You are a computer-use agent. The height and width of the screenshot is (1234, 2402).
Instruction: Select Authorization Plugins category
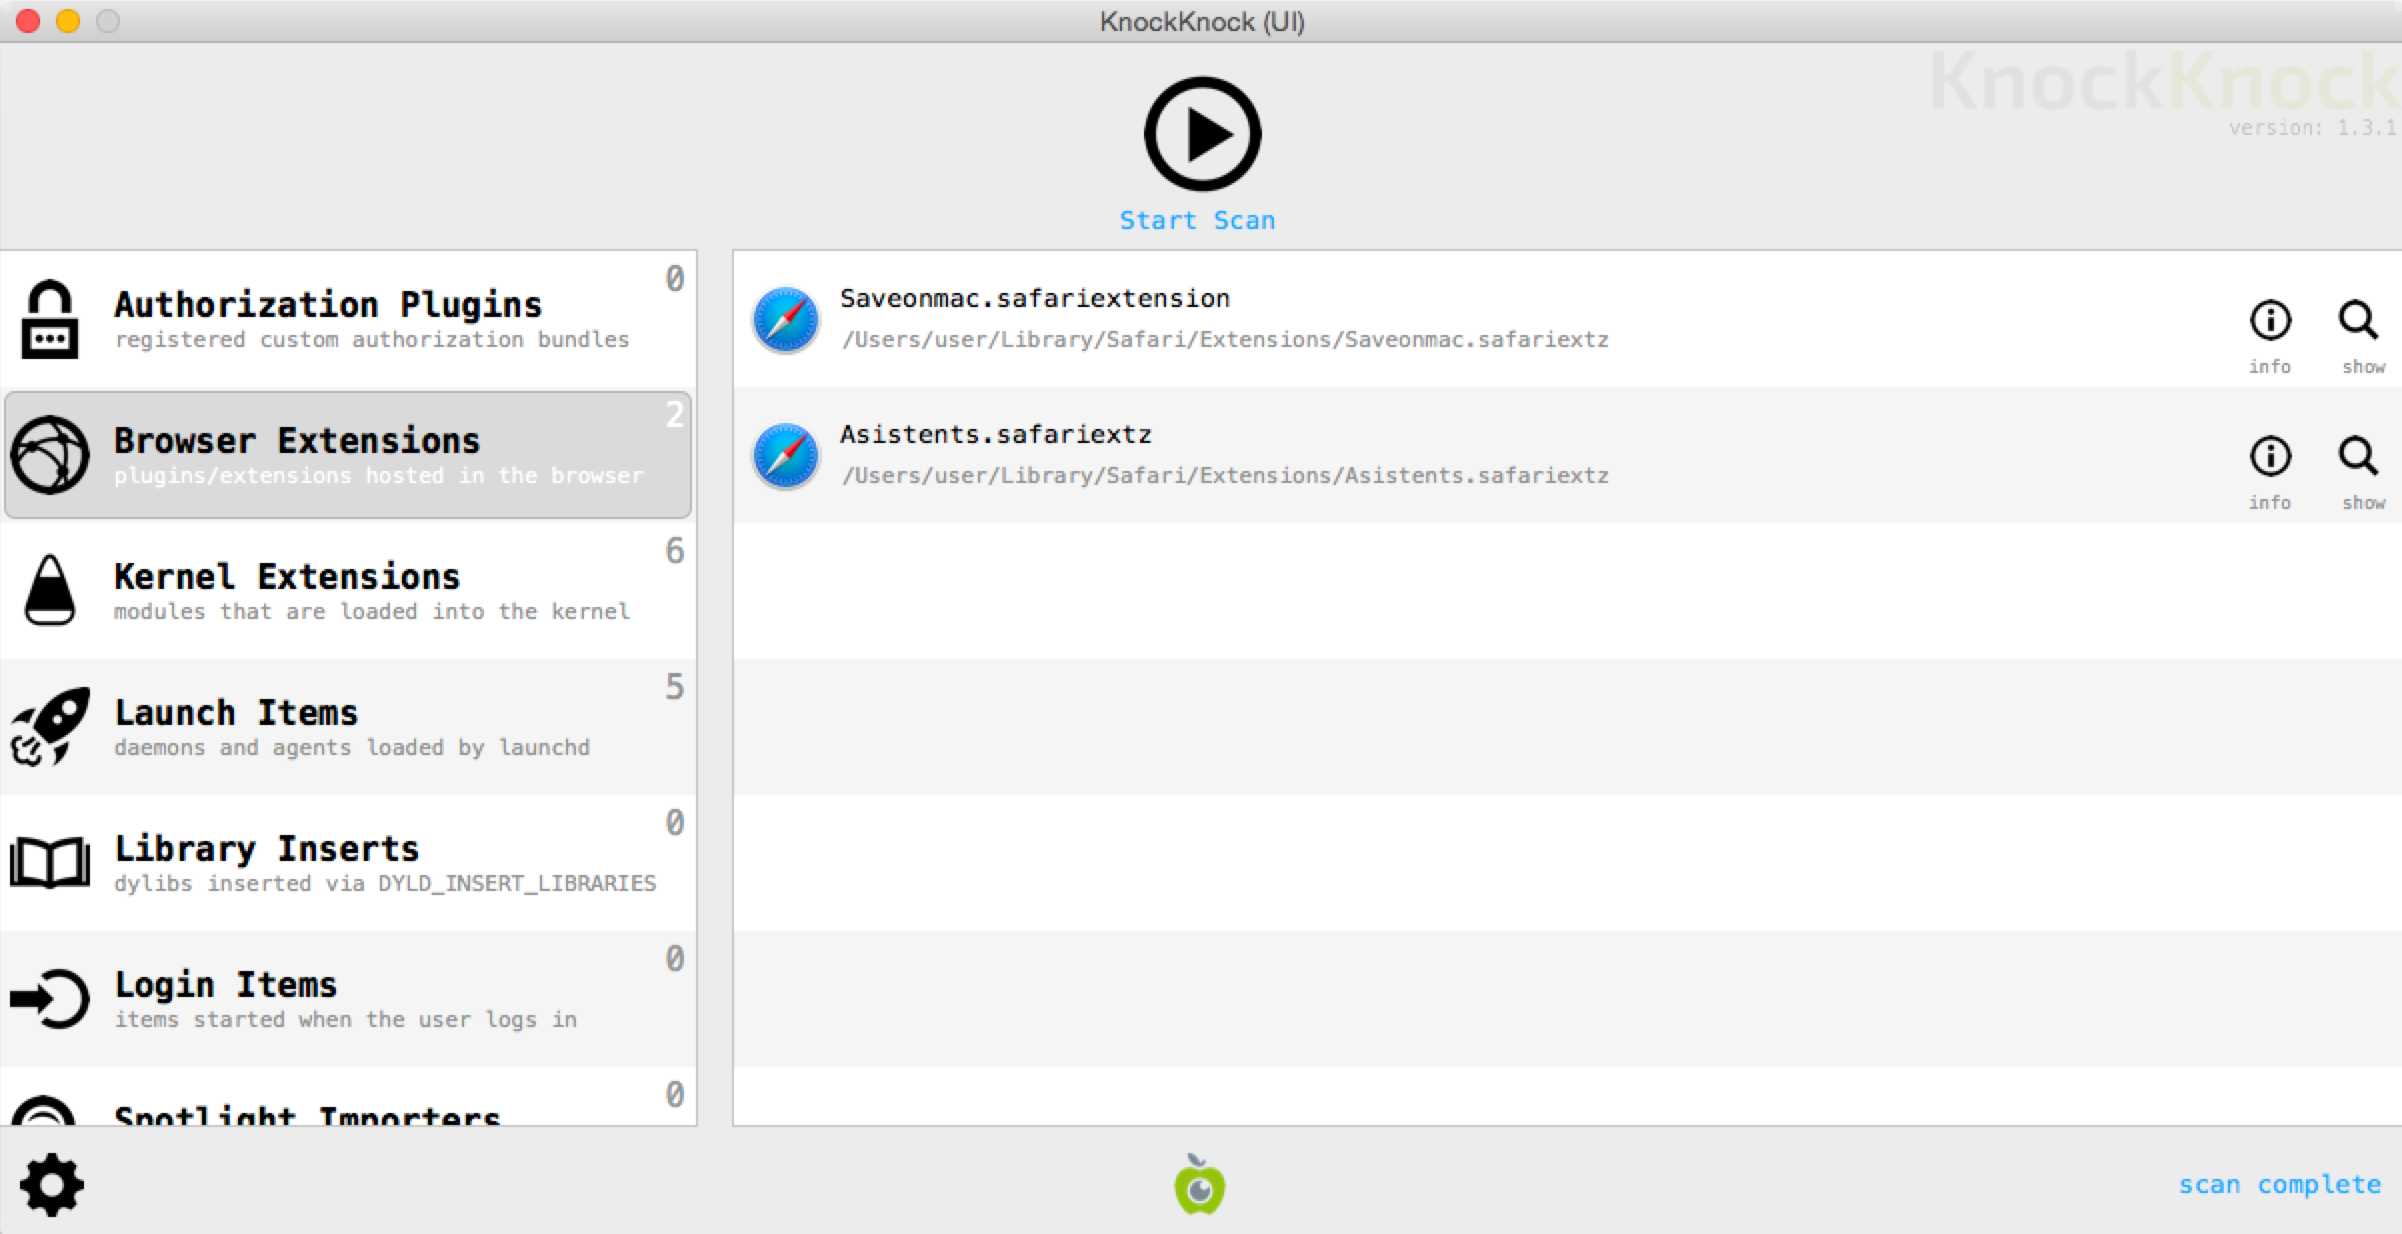click(x=348, y=320)
